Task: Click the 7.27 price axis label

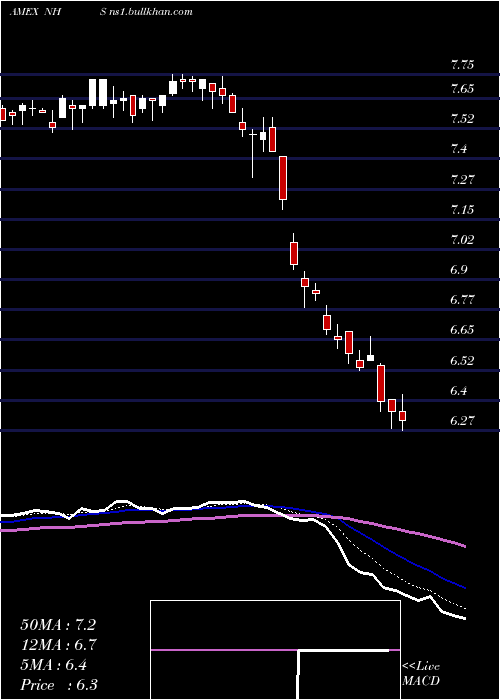Action: [x=462, y=180]
